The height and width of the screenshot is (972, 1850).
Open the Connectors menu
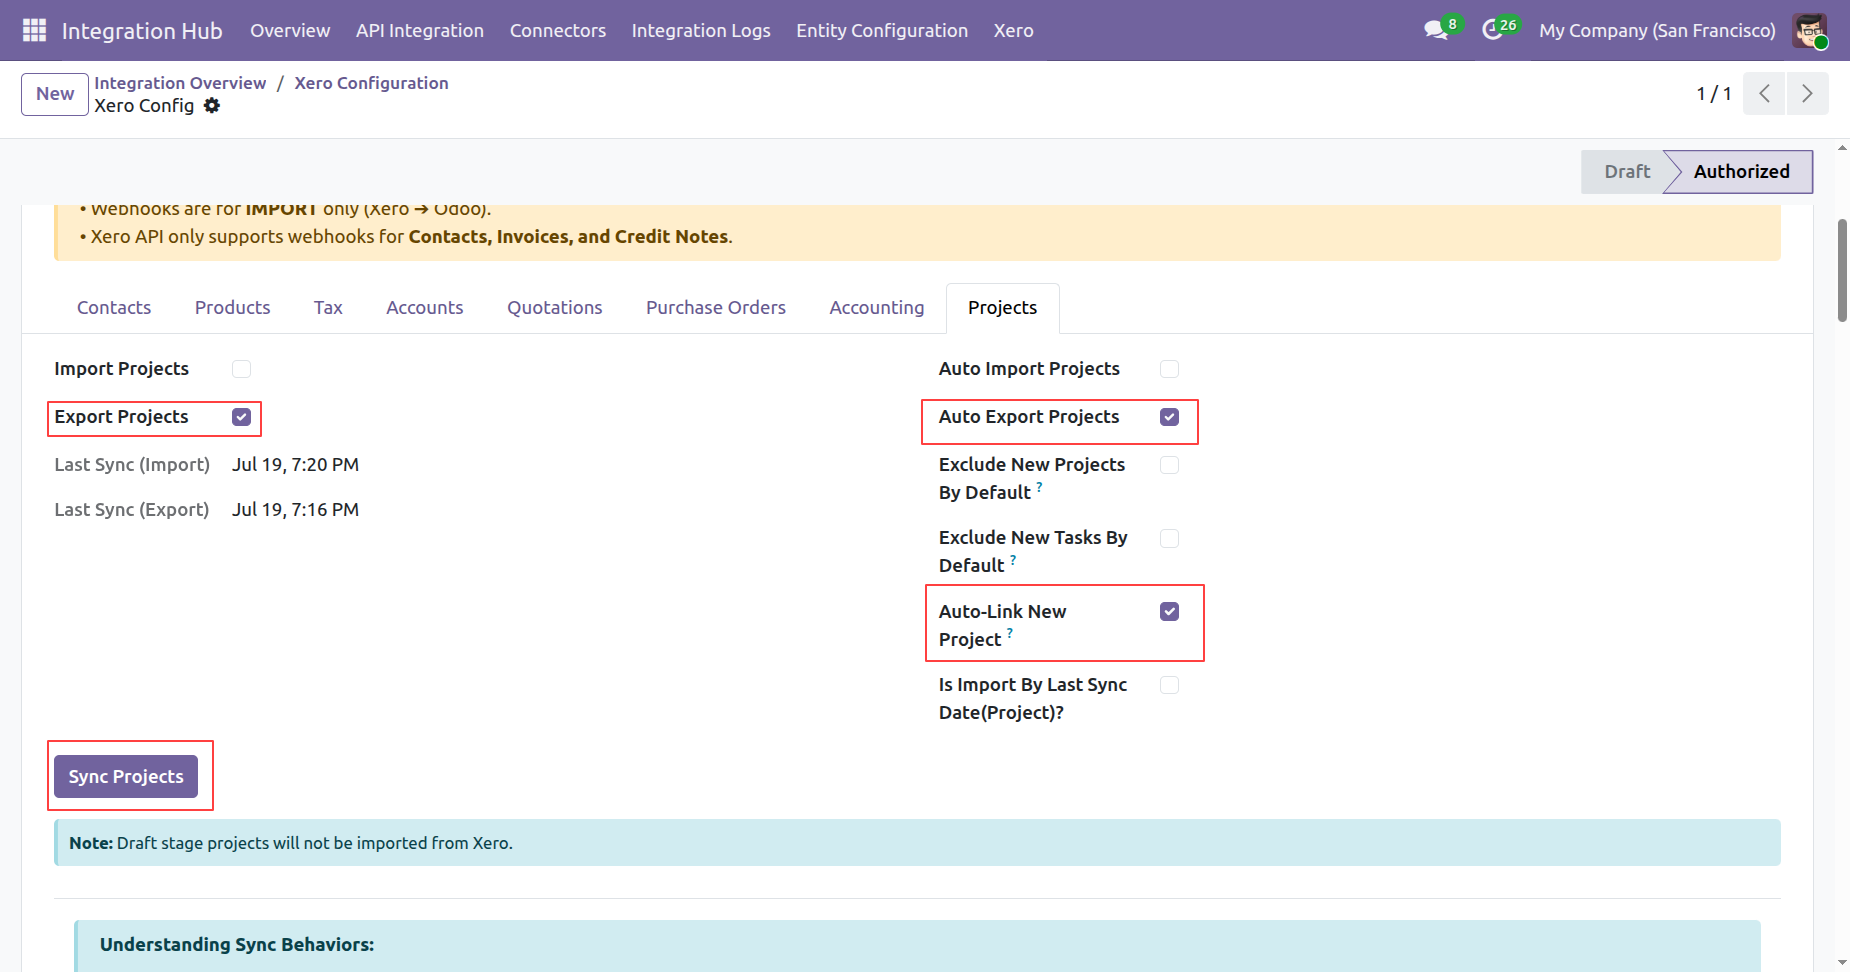tap(558, 30)
